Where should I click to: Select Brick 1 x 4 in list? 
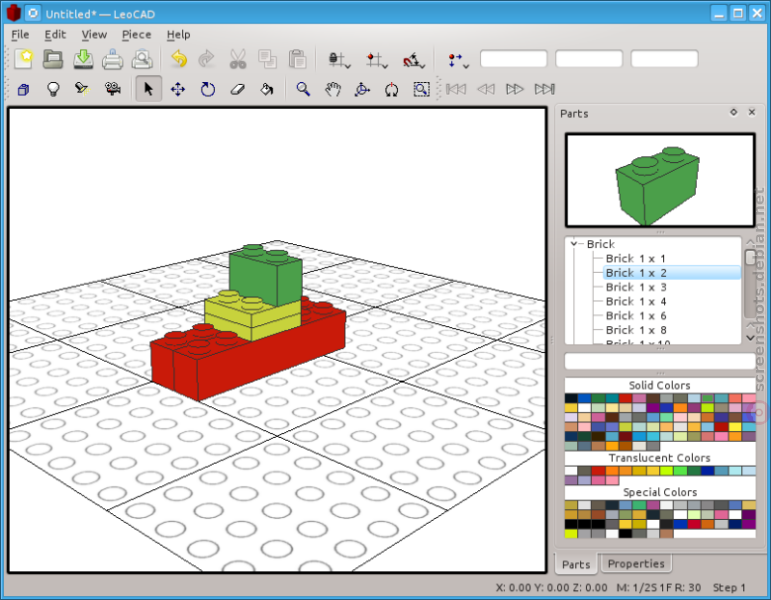[x=636, y=301]
